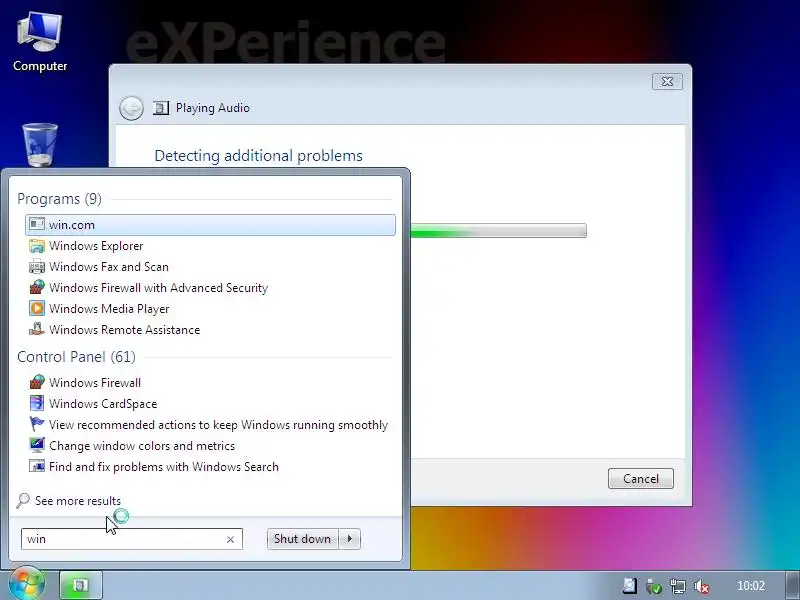The image size is (800, 600).
Task: Click the Windows Remote Assistance icon
Action: tap(37, 330)
